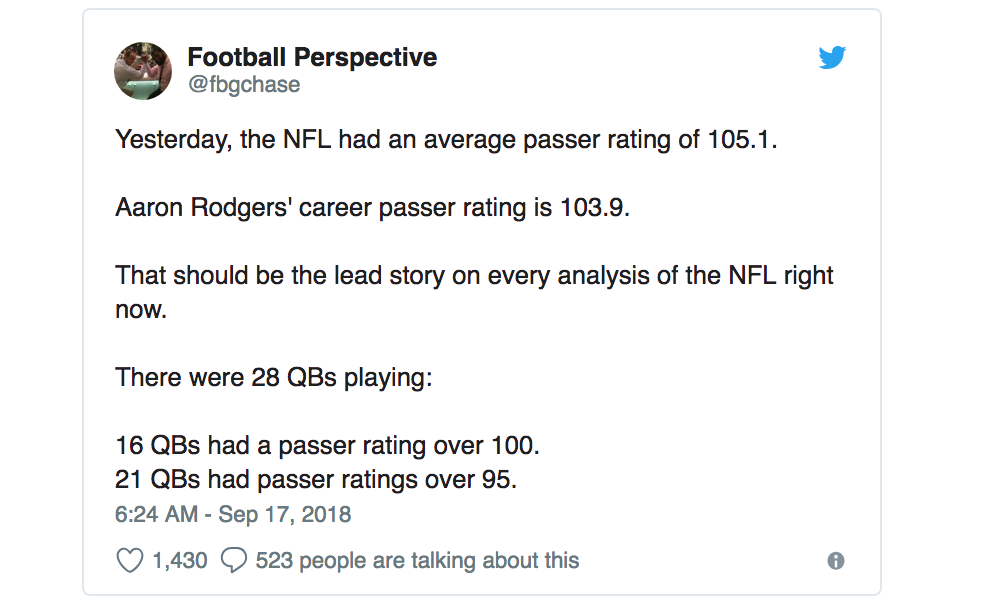Click the @fbgchase handle
The height and width of the screenshot is (612, 986).
pos(244,85)
